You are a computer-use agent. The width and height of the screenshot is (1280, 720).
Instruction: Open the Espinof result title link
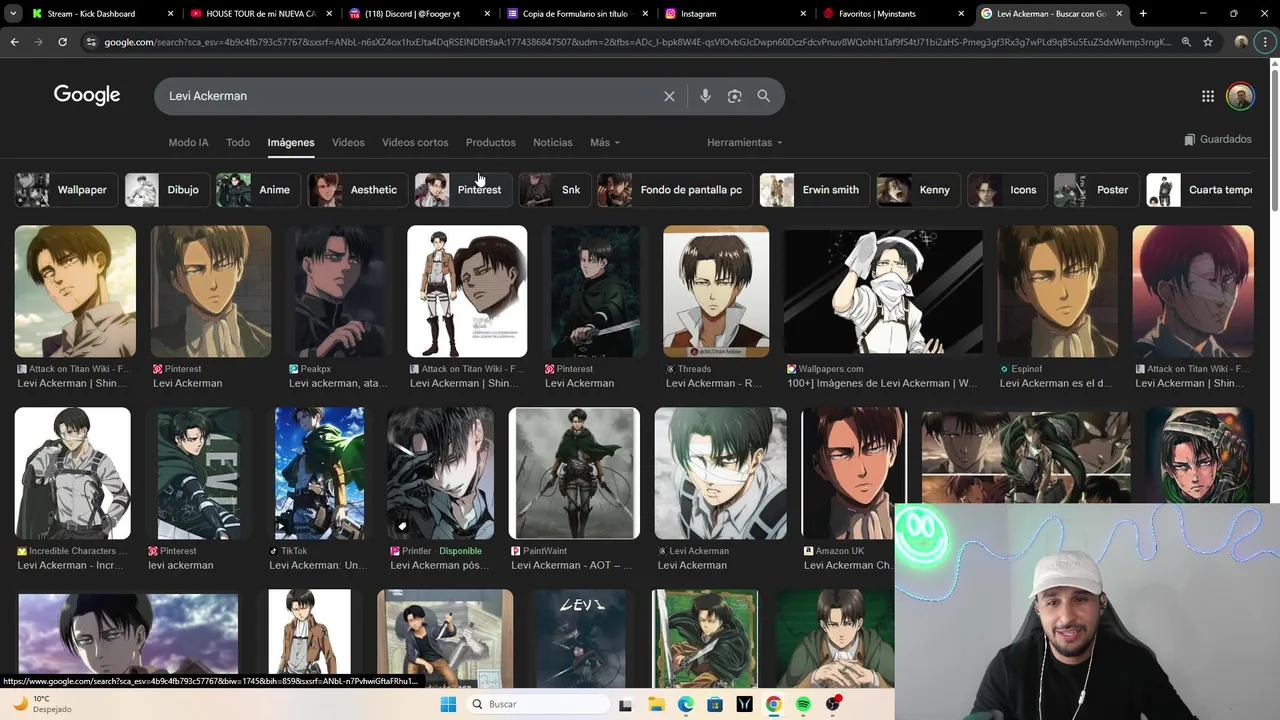pyautogui.click(x=1056, y=383)
